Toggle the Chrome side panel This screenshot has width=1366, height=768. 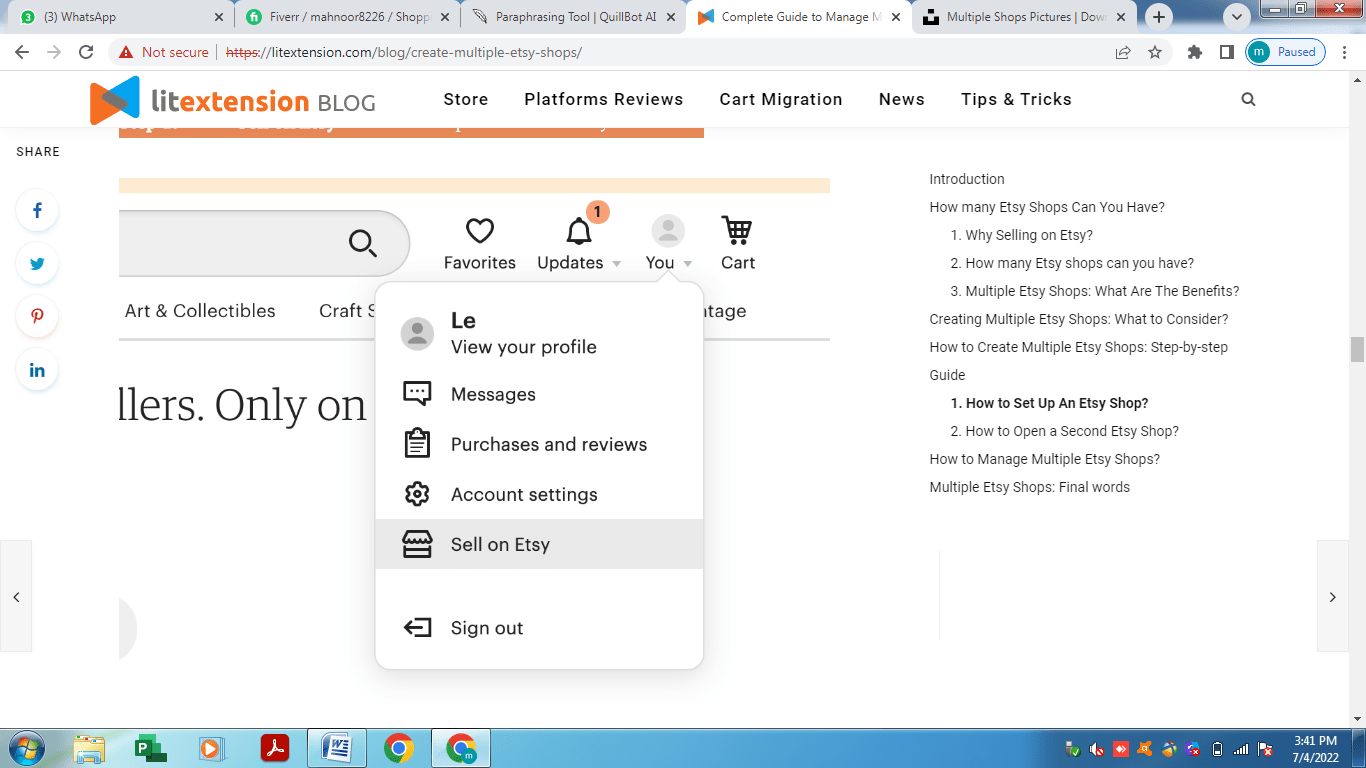pyautogui.click(x=1226, y=52)
